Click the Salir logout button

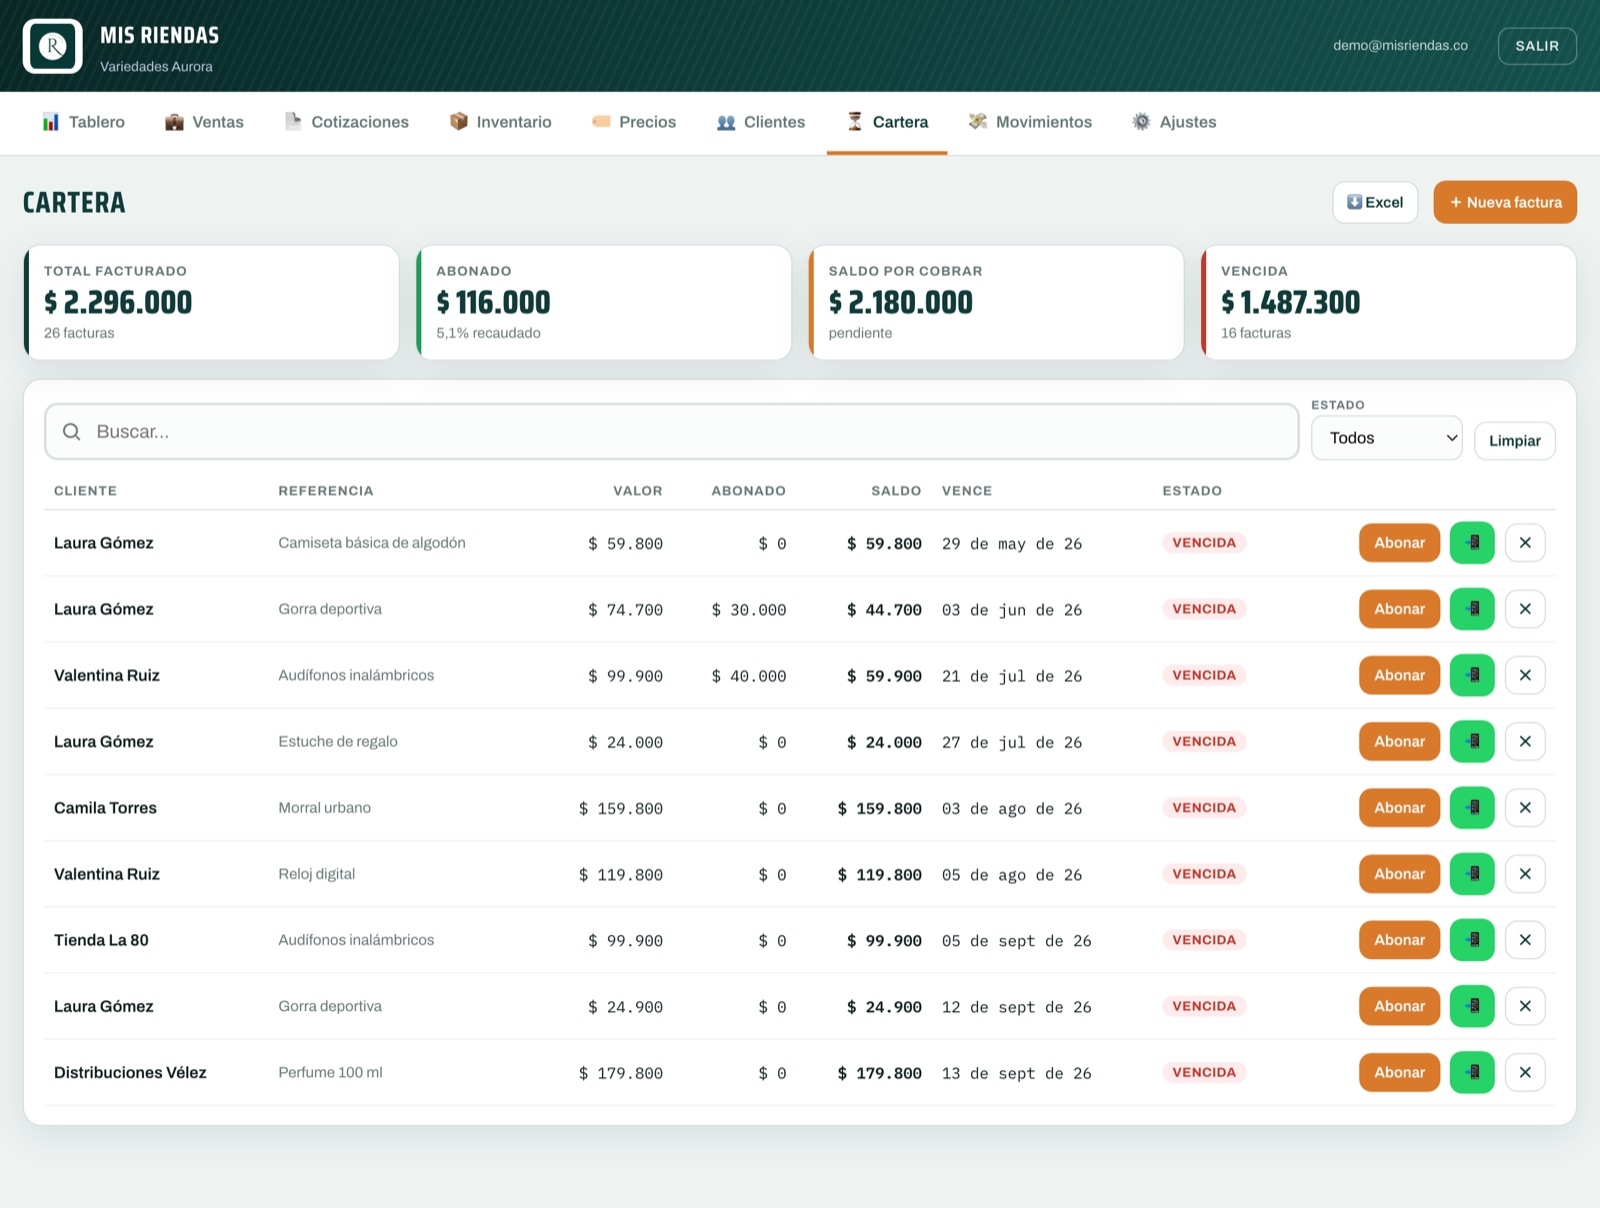(1537, 46)
